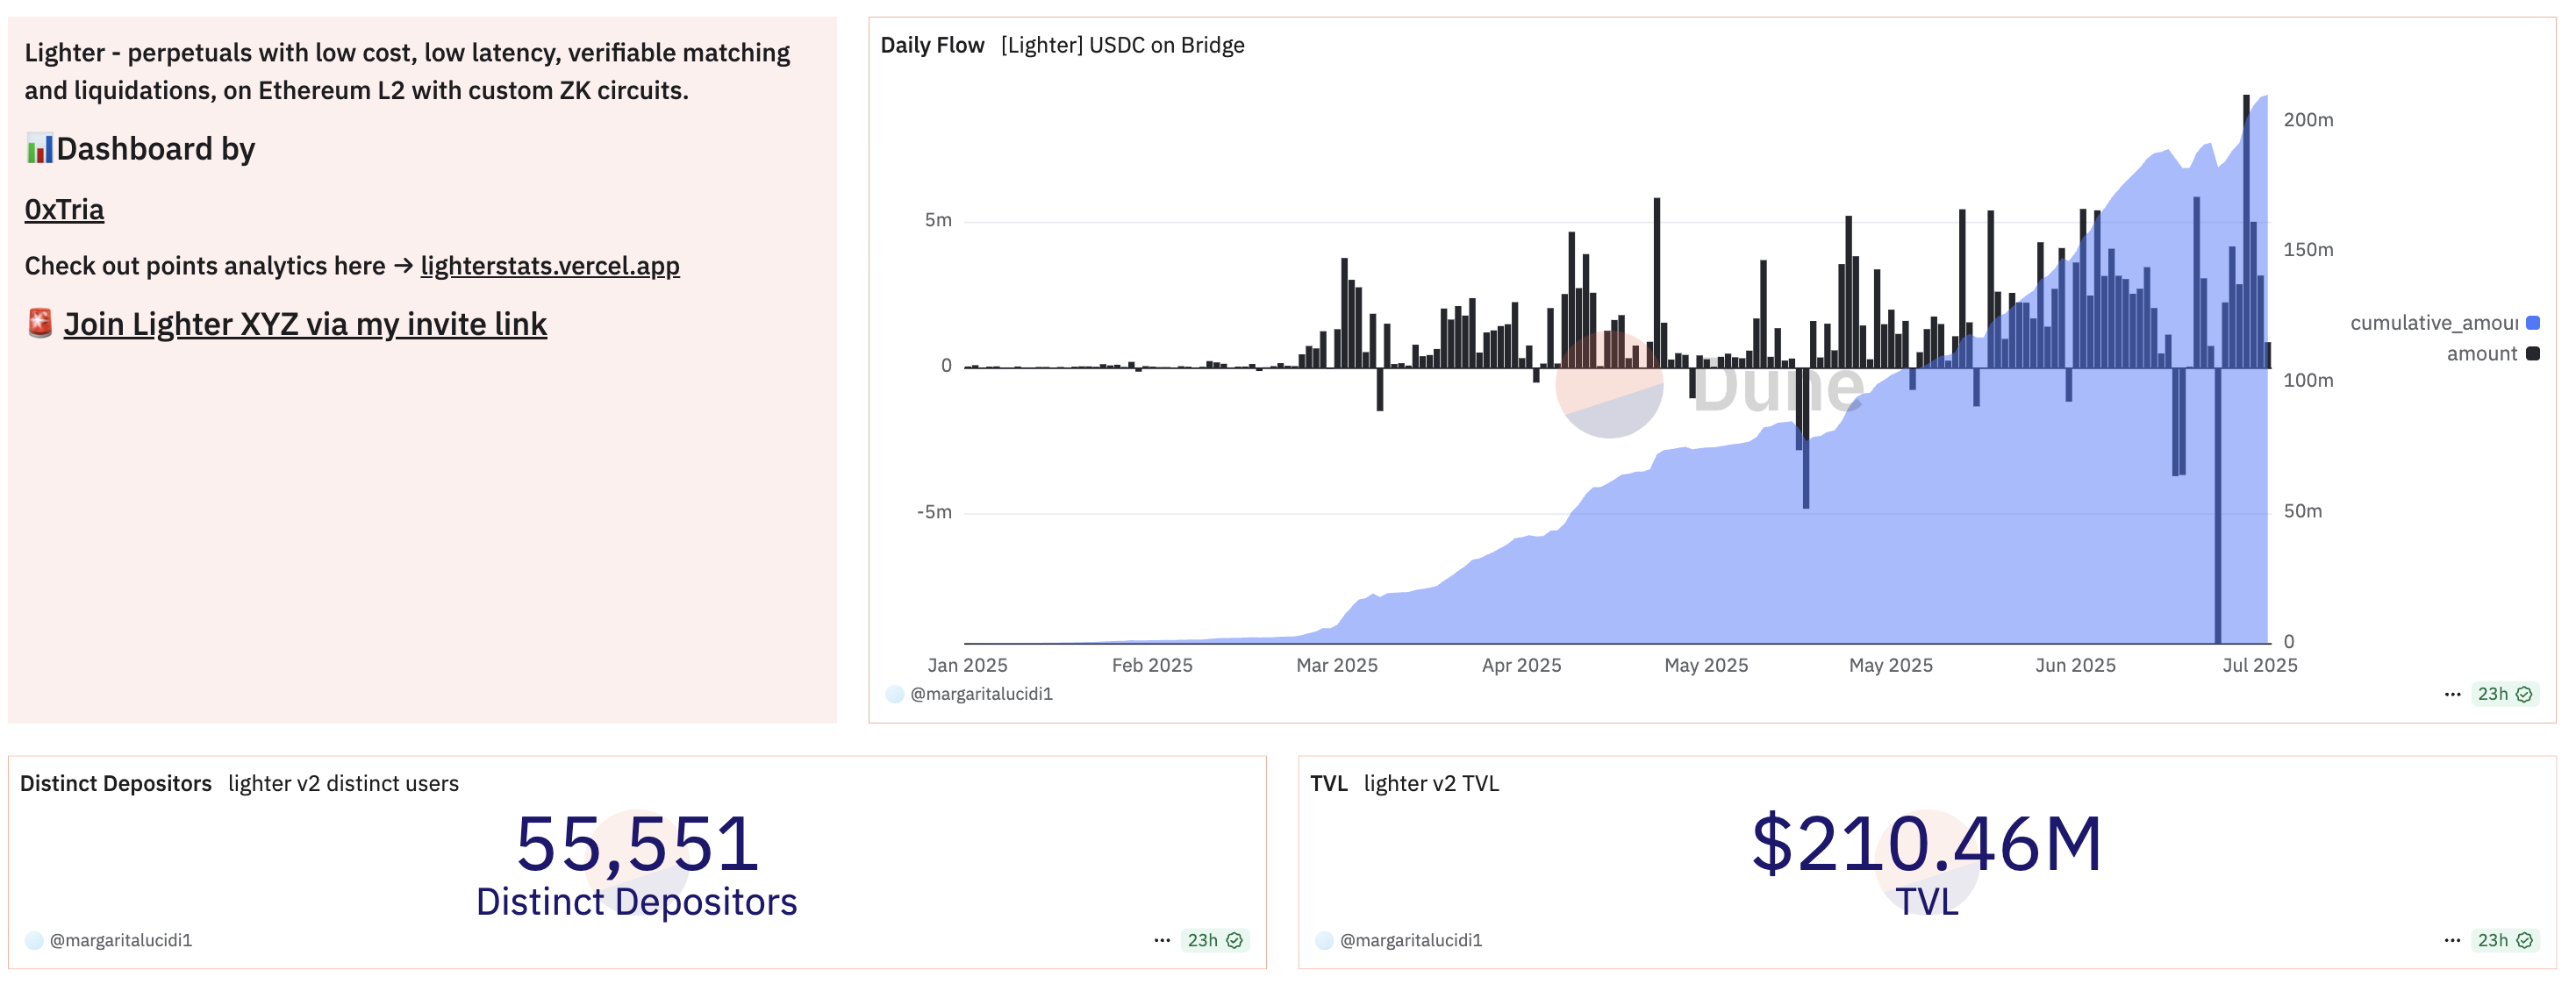Open @margaritalucidi1 under Distinct Depositors
2576x984 pixels.
(x=120, y=940)
